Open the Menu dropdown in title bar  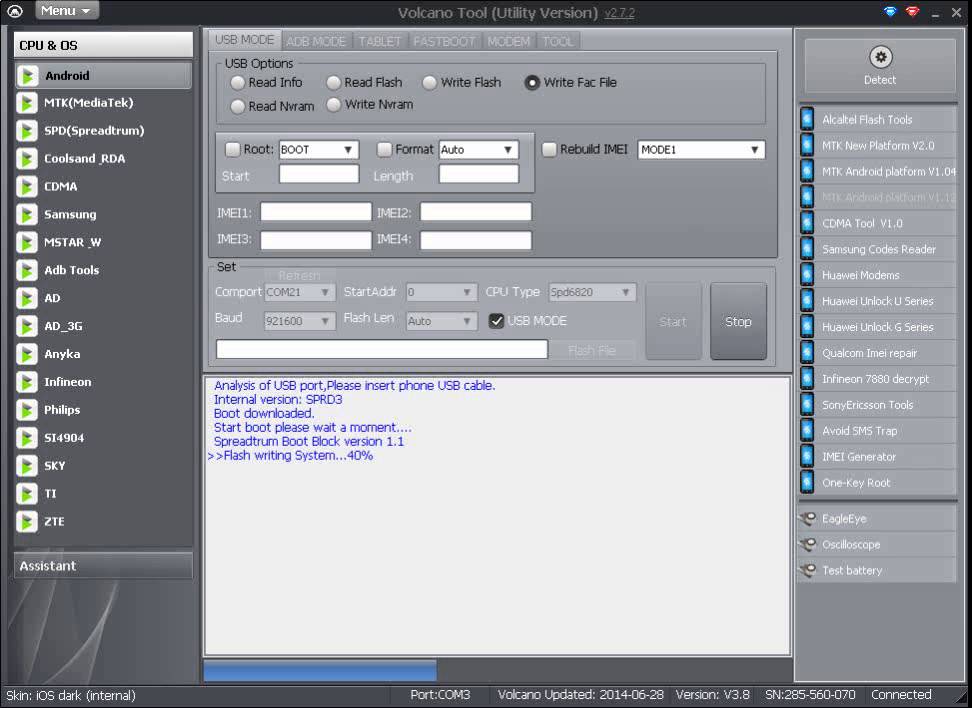pyautogui.click(x=67, y=11)
